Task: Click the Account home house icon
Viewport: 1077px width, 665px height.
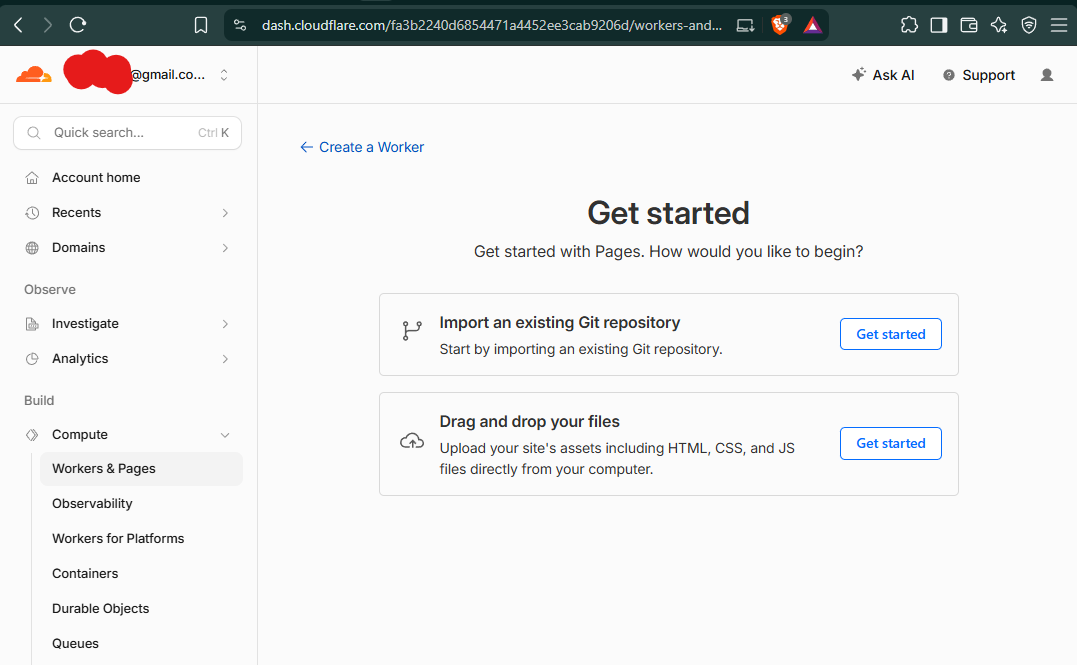Action: pyautogui.click(x=32, y=178)
